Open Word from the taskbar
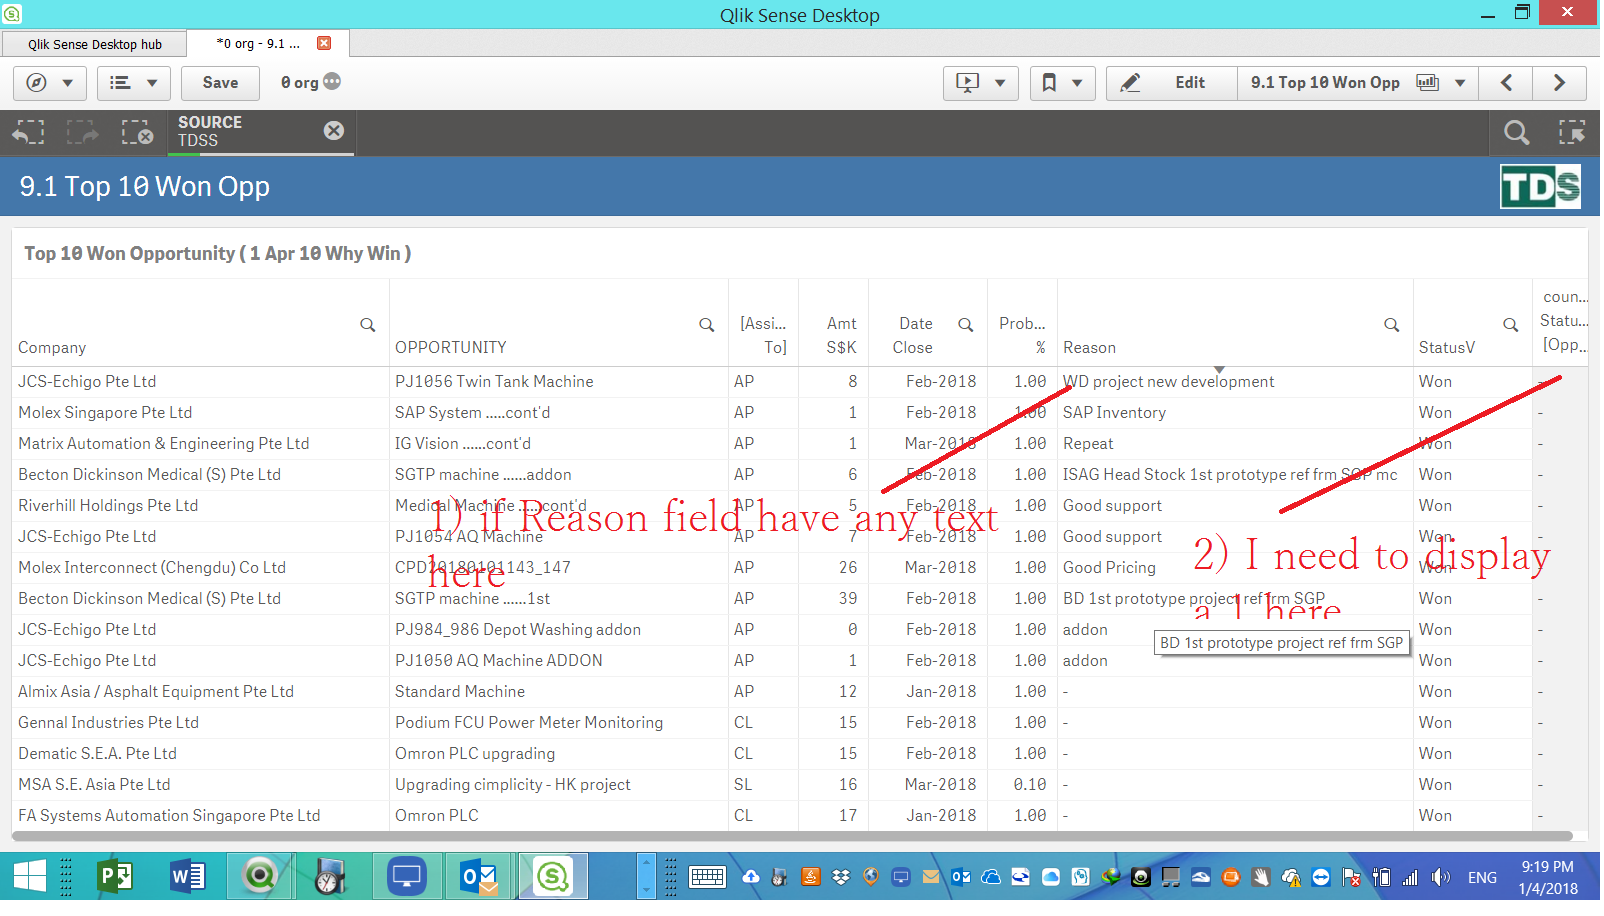The height and width of the screenshot is (916, 1604). [x=187, y=877]
